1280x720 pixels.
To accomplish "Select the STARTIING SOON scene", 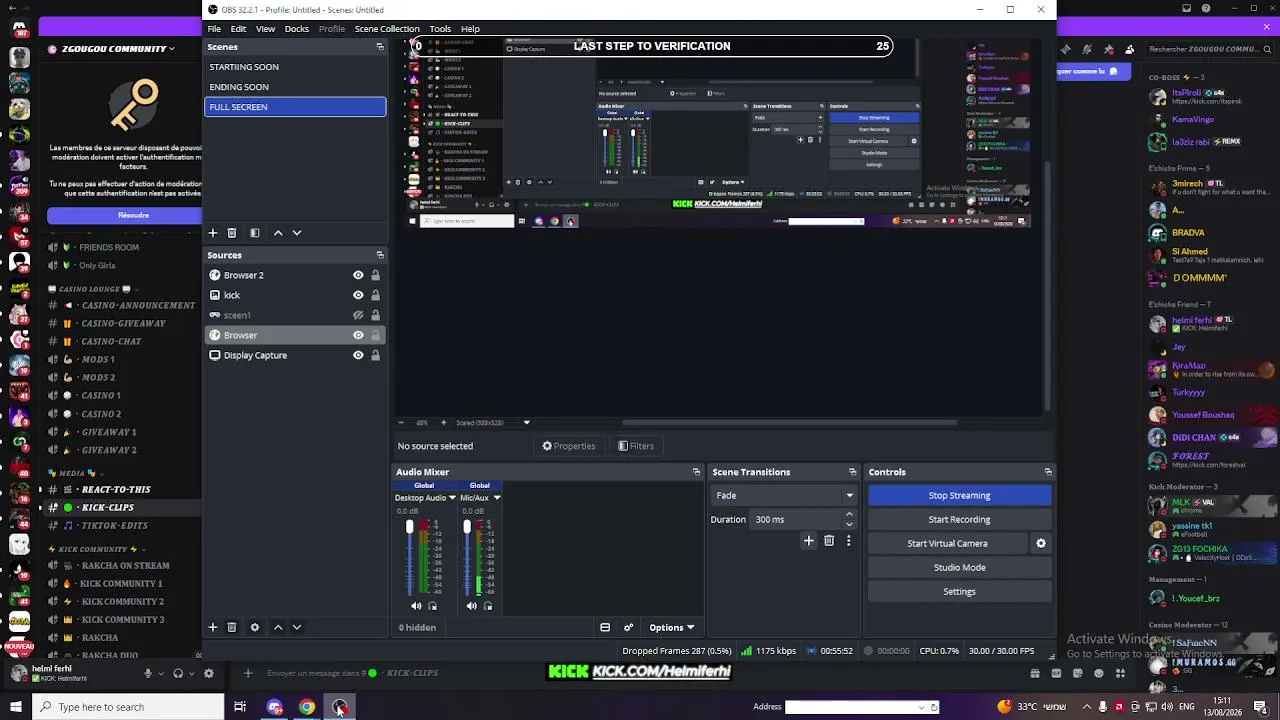I will point(295,67).
